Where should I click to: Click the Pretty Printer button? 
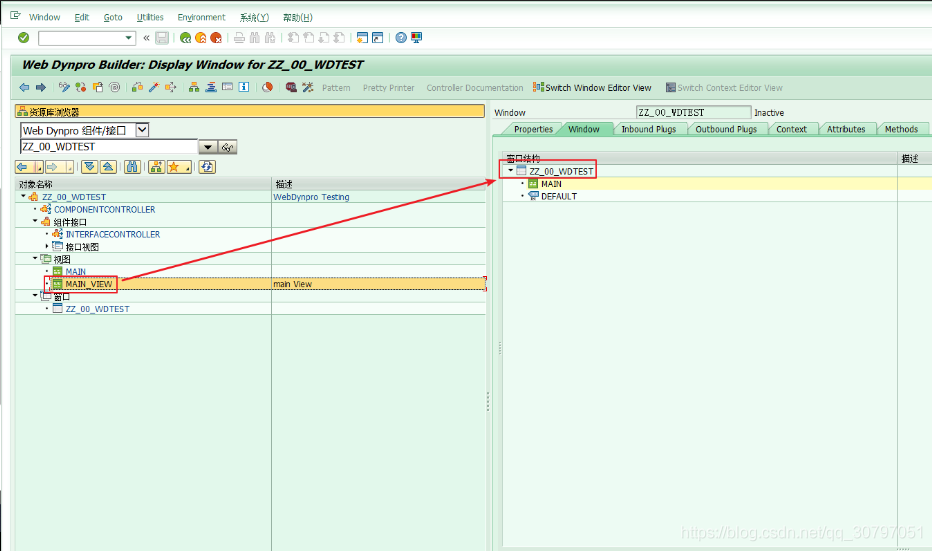pyautogui.click(x=388, y=88)
